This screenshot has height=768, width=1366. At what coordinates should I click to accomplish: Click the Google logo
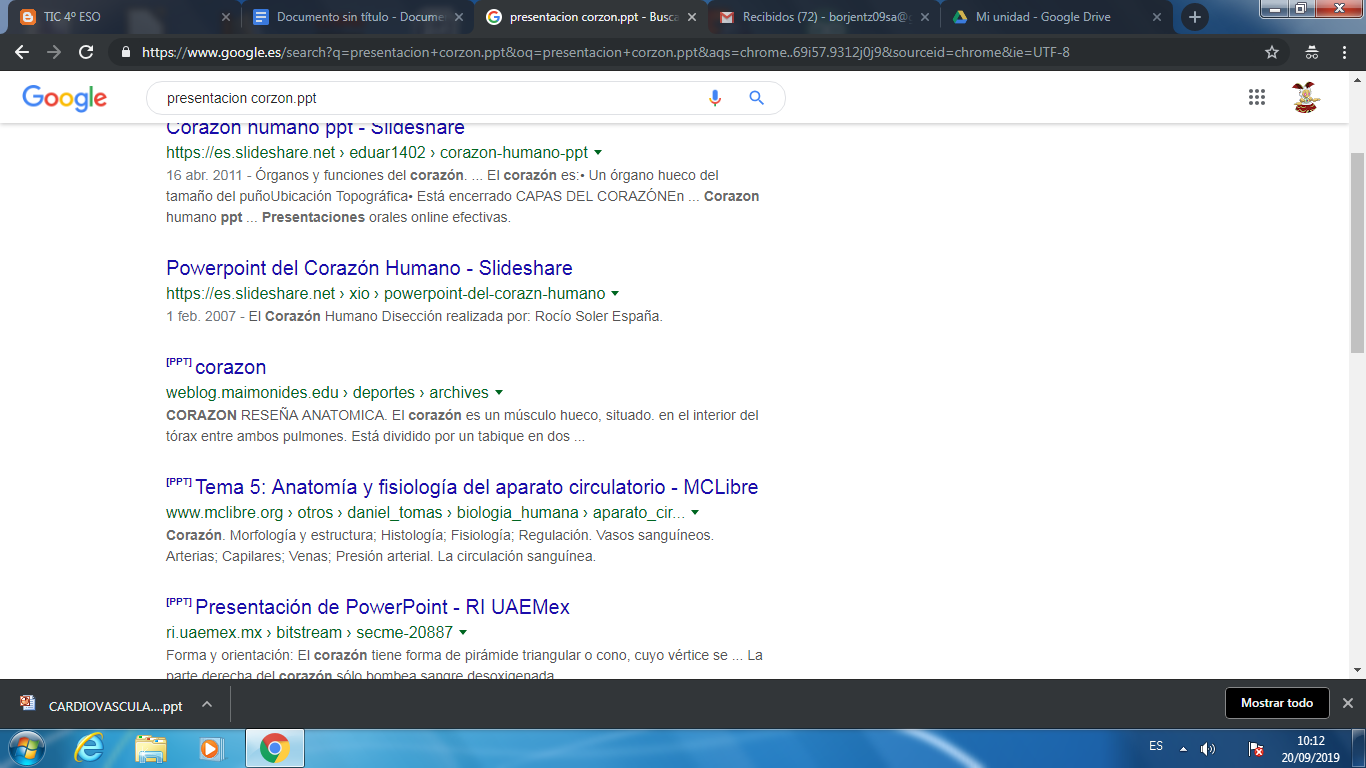click(65, 98)
